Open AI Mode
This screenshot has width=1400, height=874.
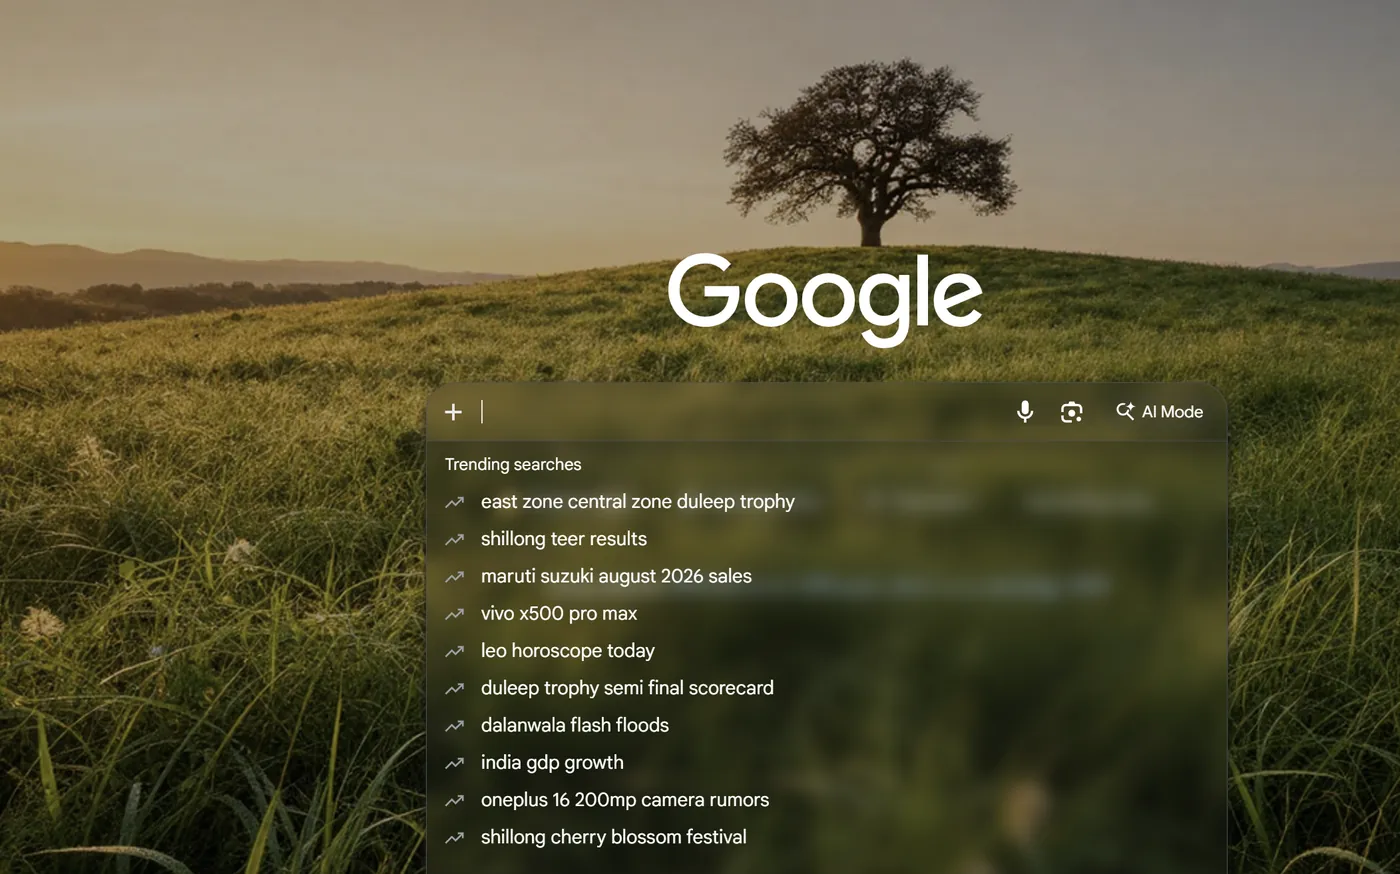point(1159,412)
